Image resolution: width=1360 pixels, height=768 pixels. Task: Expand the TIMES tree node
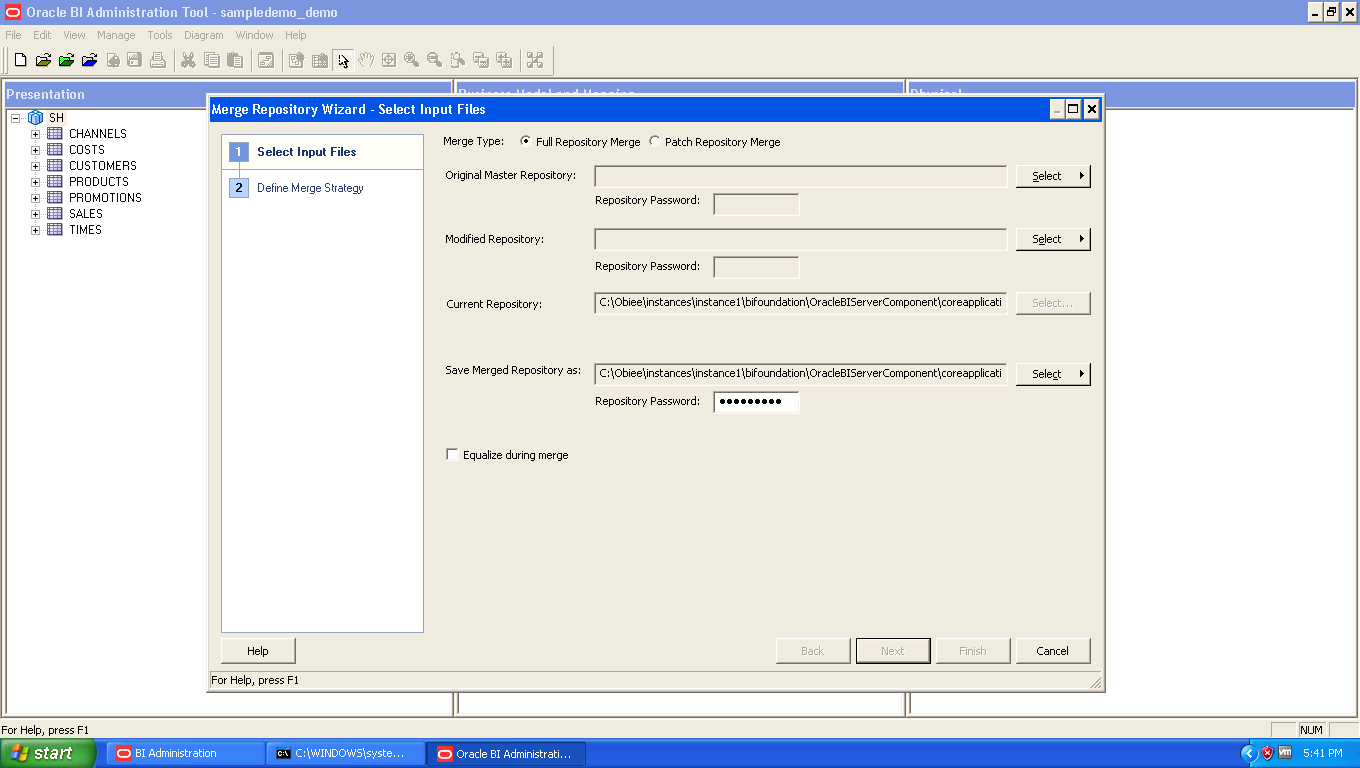(x=36, y=230)
